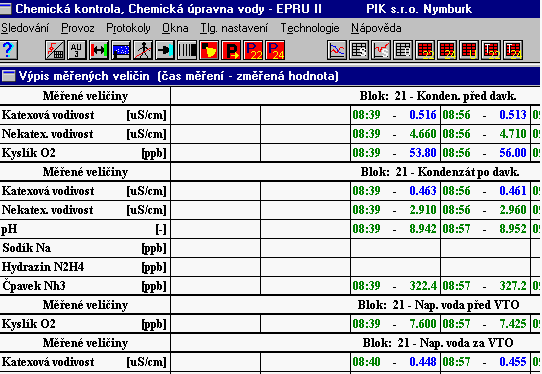
Task: Click the 08:39 - 322.4 Čpavek cell
Action: coord(395,286)
